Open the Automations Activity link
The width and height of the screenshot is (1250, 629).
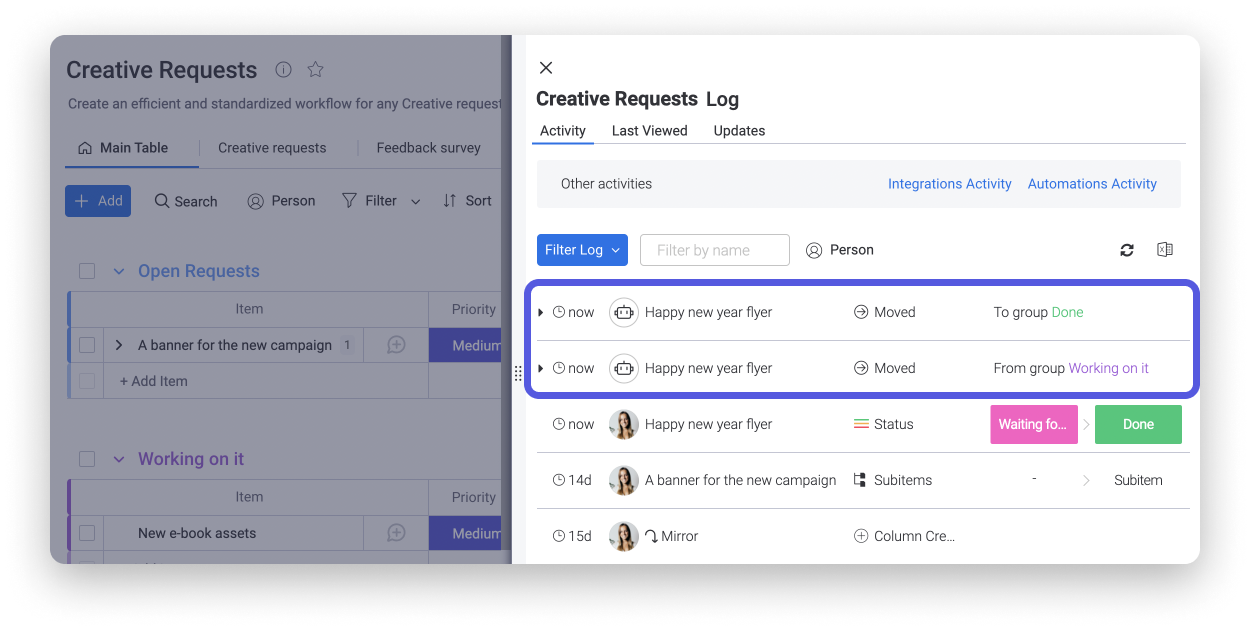point(1092,184)
